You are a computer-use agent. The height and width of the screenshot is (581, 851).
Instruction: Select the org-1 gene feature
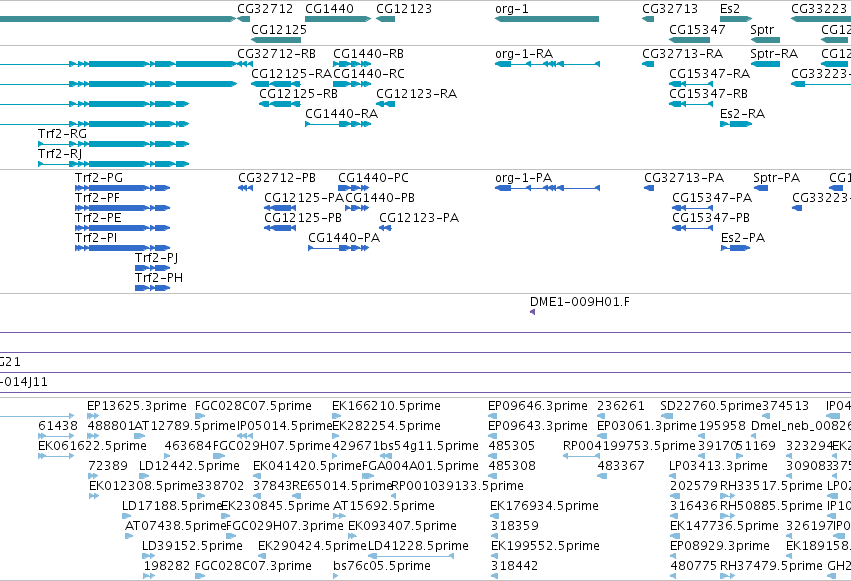point(547,19)
